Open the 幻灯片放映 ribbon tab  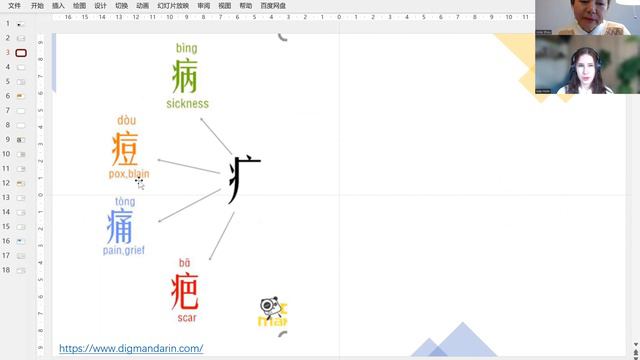click(173, 6)
